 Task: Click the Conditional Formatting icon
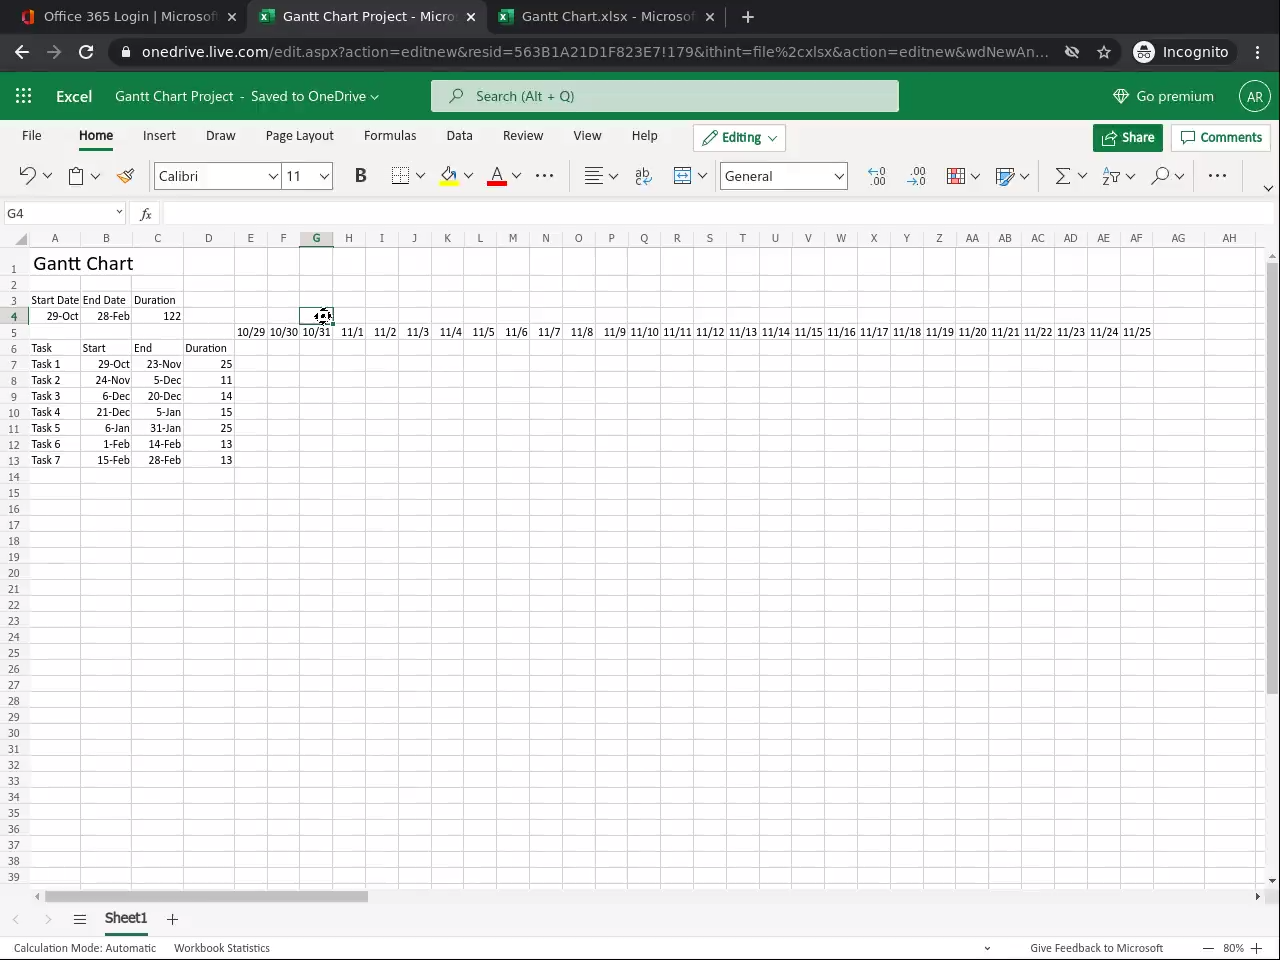[956, 176]
